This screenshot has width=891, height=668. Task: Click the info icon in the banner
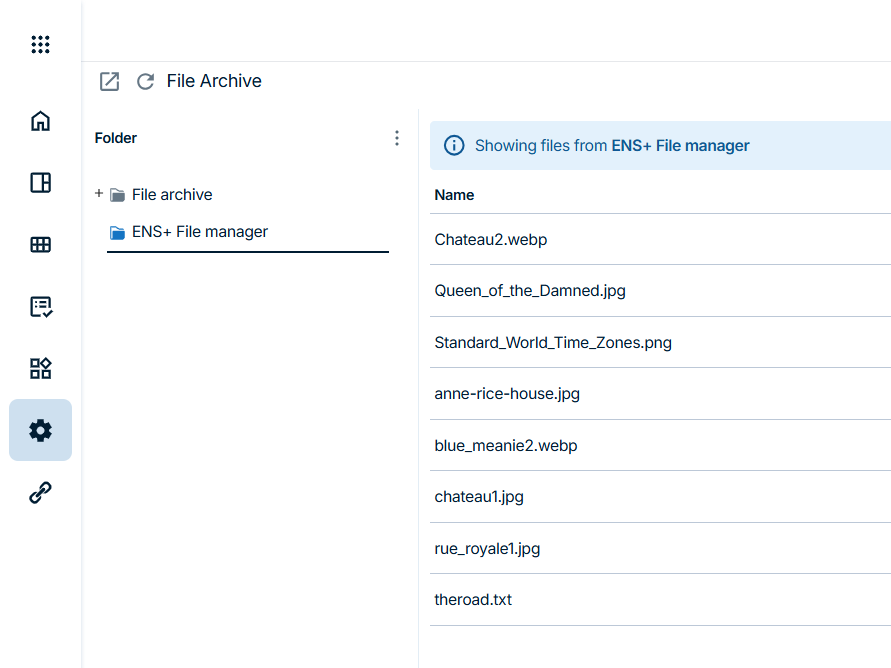(454, 146)
